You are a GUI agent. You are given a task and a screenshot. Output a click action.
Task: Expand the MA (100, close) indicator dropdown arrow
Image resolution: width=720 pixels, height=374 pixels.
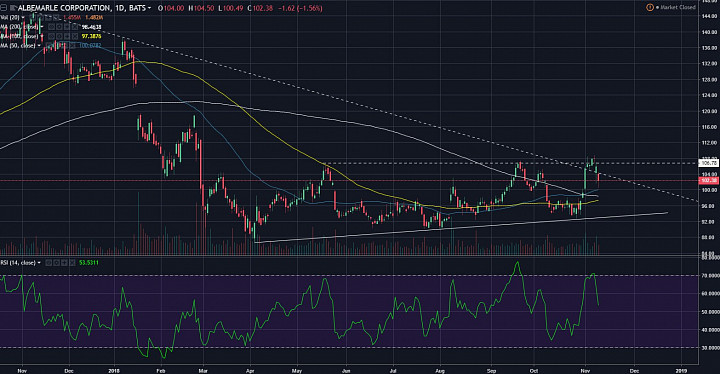click(42, 36)
